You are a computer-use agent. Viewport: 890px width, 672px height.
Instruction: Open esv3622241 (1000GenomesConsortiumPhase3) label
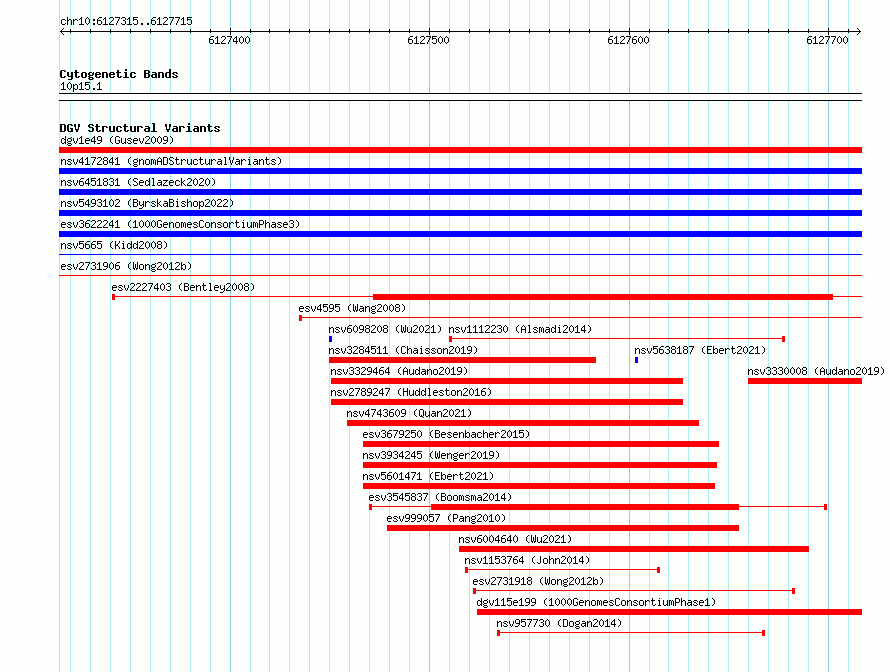coord(180,224)
